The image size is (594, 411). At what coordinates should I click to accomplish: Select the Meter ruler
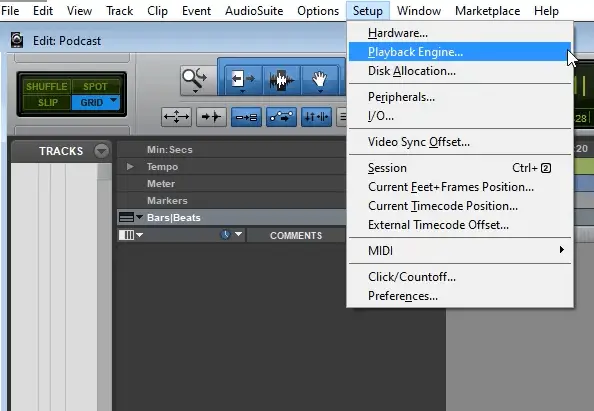click(231, 183)
